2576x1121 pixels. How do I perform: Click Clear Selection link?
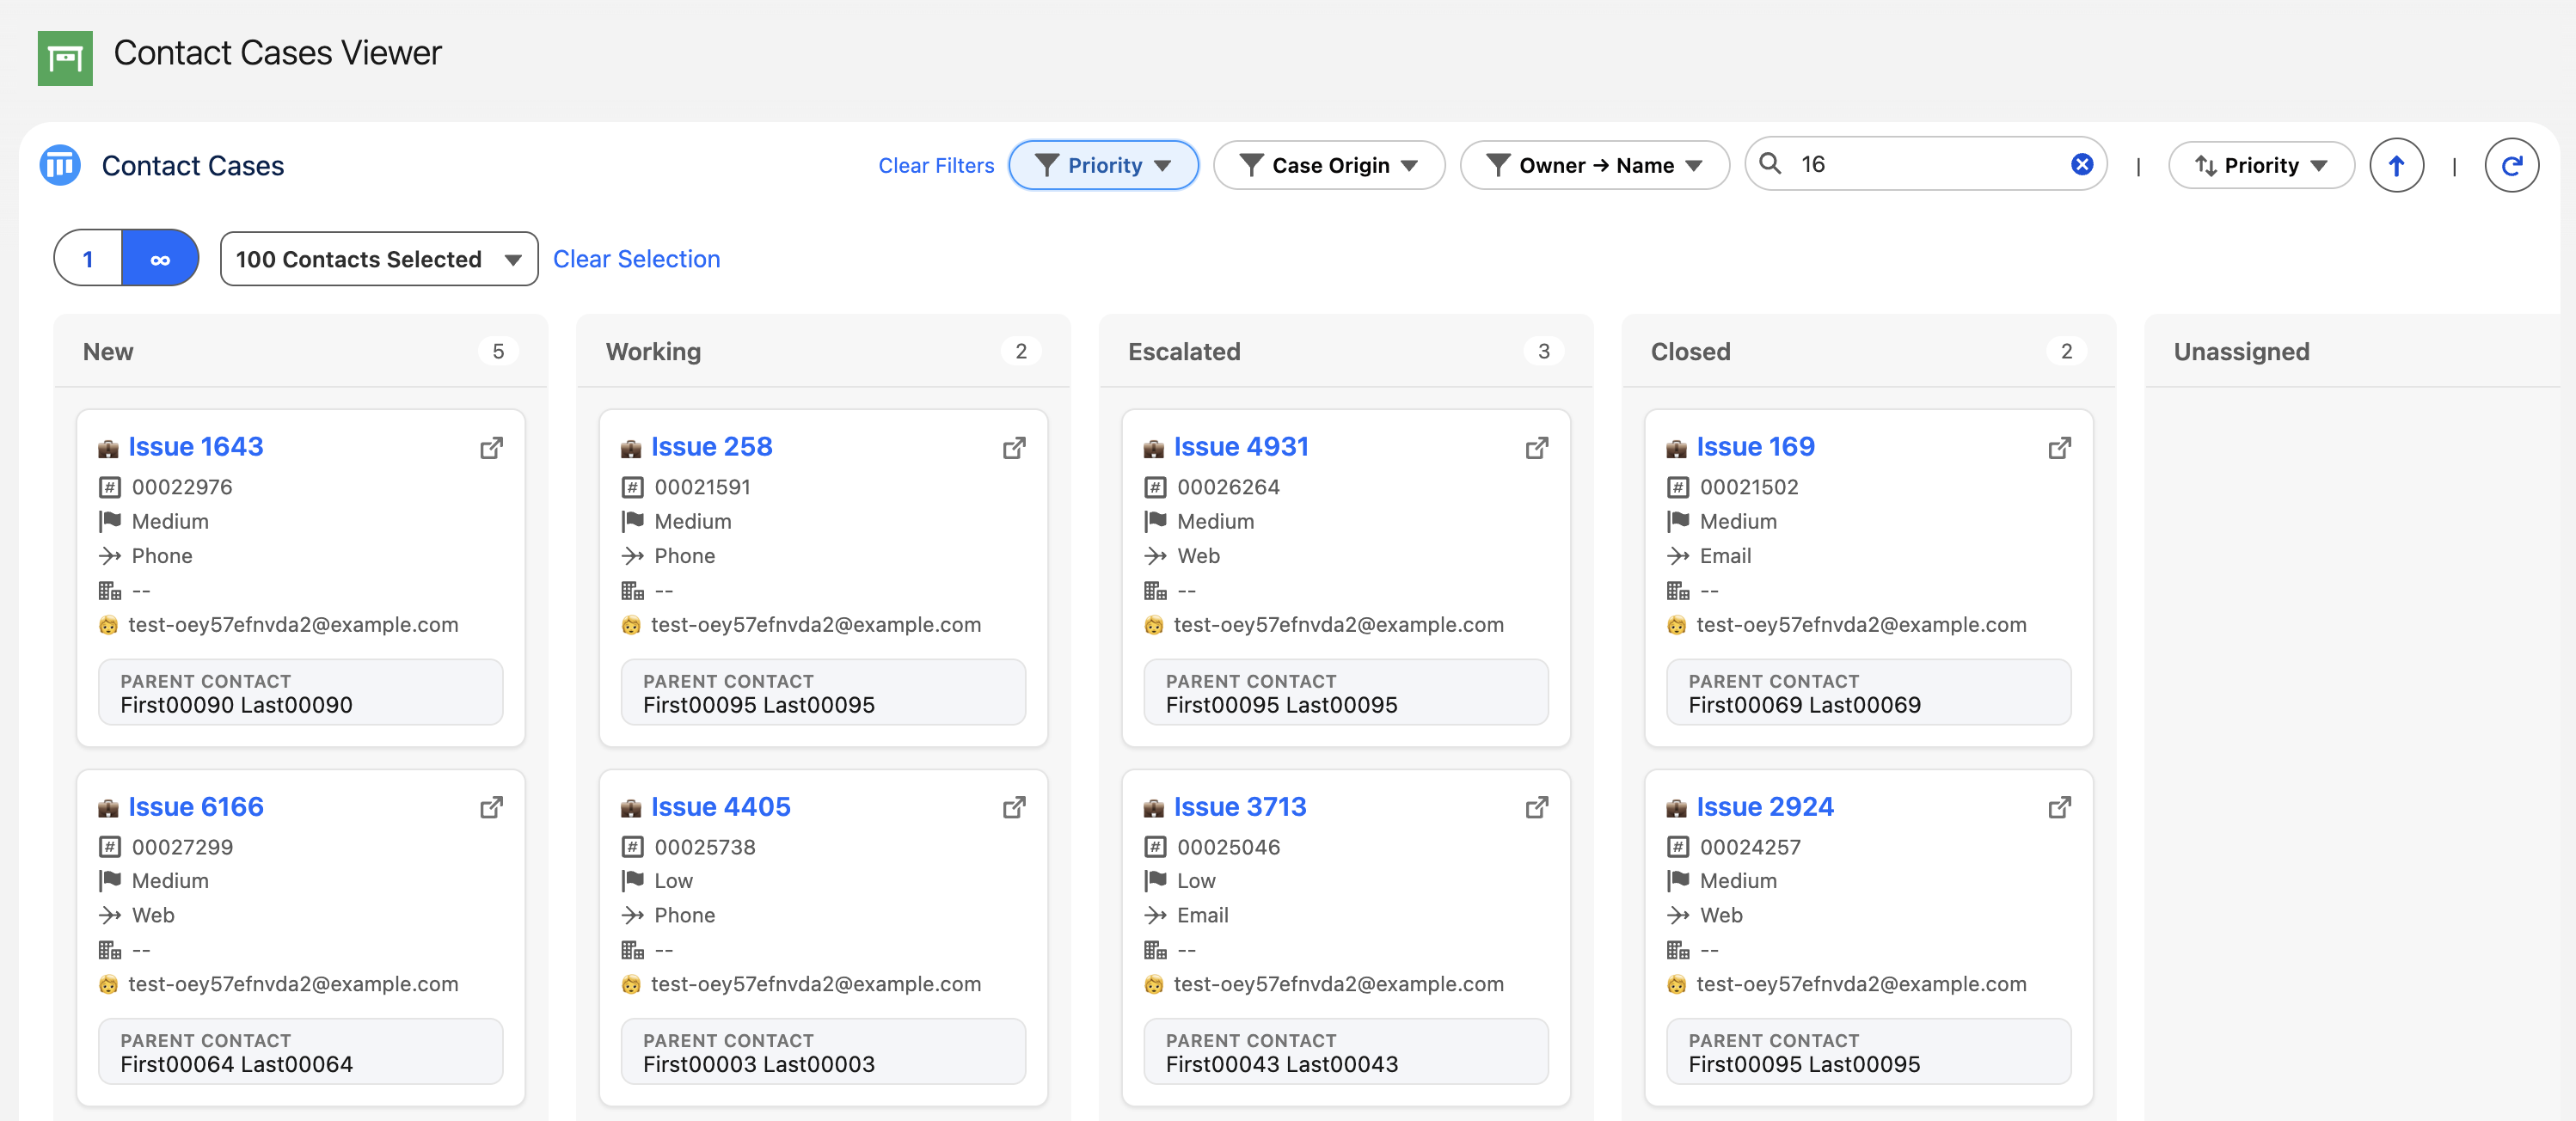point(636,259)
